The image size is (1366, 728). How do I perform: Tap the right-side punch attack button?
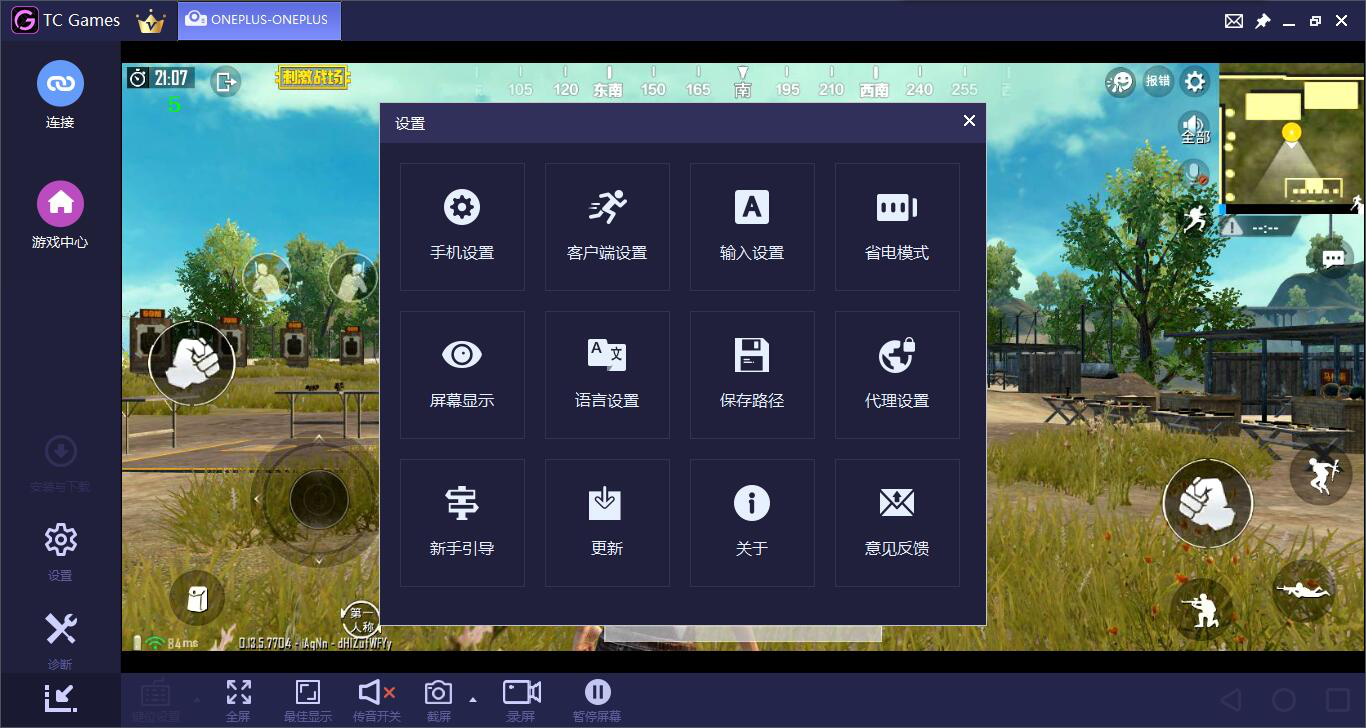(1208, 503)
